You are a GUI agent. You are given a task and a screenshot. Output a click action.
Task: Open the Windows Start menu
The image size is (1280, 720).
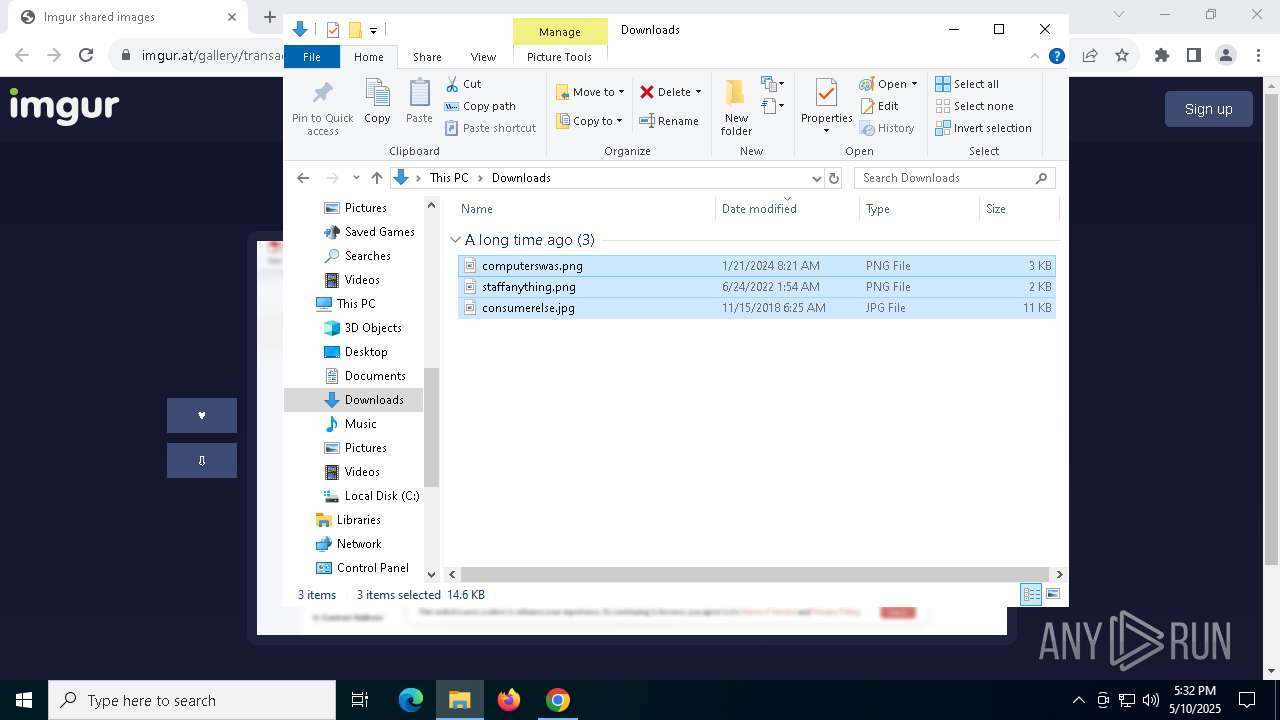[x=24, y=700]
